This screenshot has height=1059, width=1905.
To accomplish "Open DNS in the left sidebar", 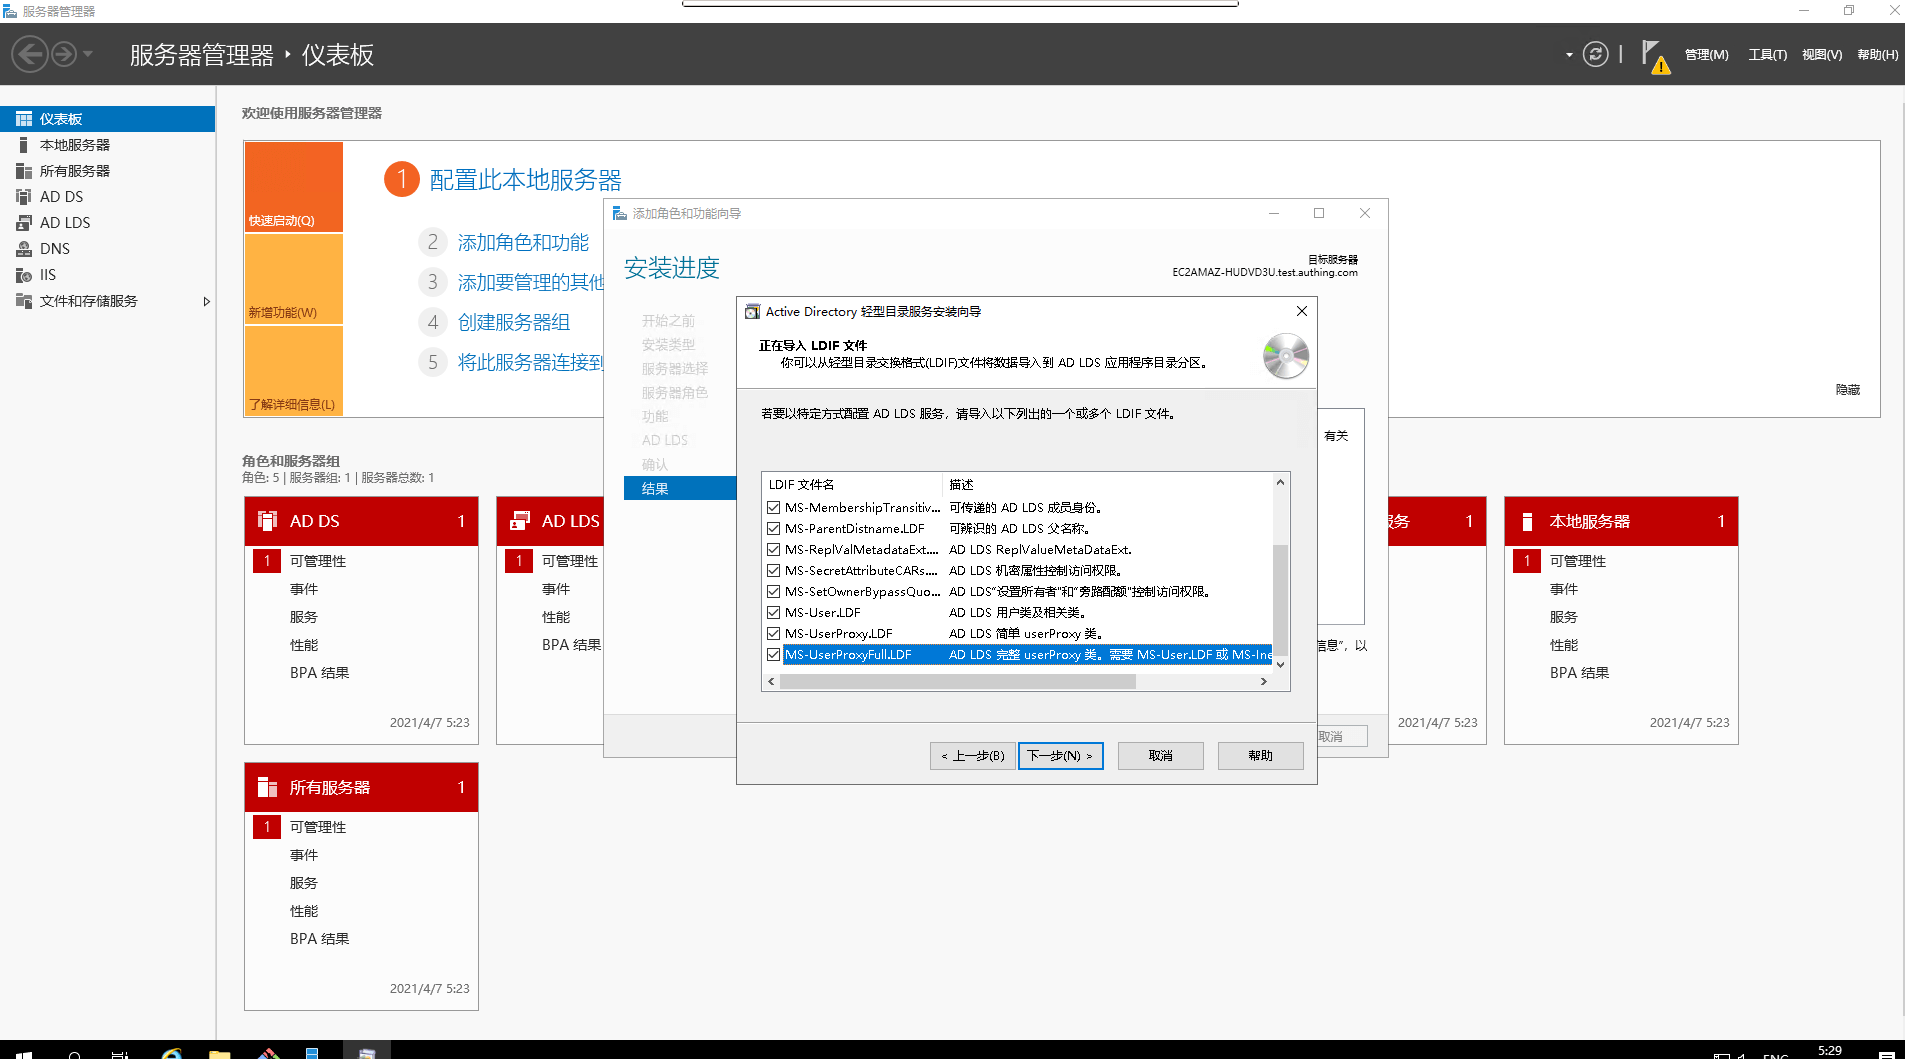I will tap(54, 249).
